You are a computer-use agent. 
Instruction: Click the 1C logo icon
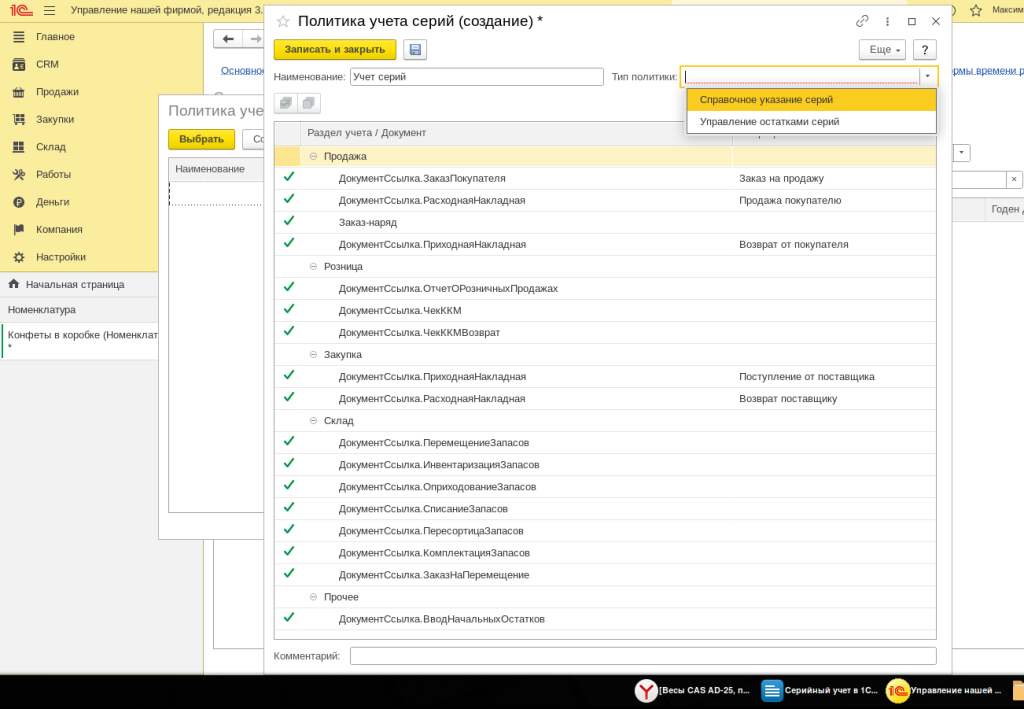click(21, 10)
